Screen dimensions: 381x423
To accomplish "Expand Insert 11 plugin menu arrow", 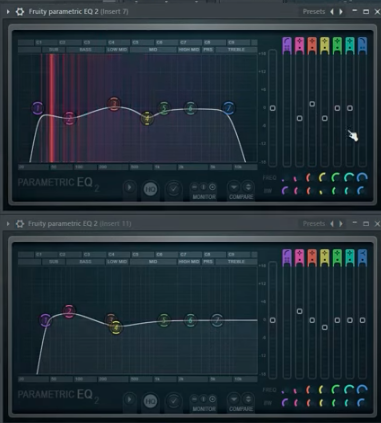I will click(8, 224).
